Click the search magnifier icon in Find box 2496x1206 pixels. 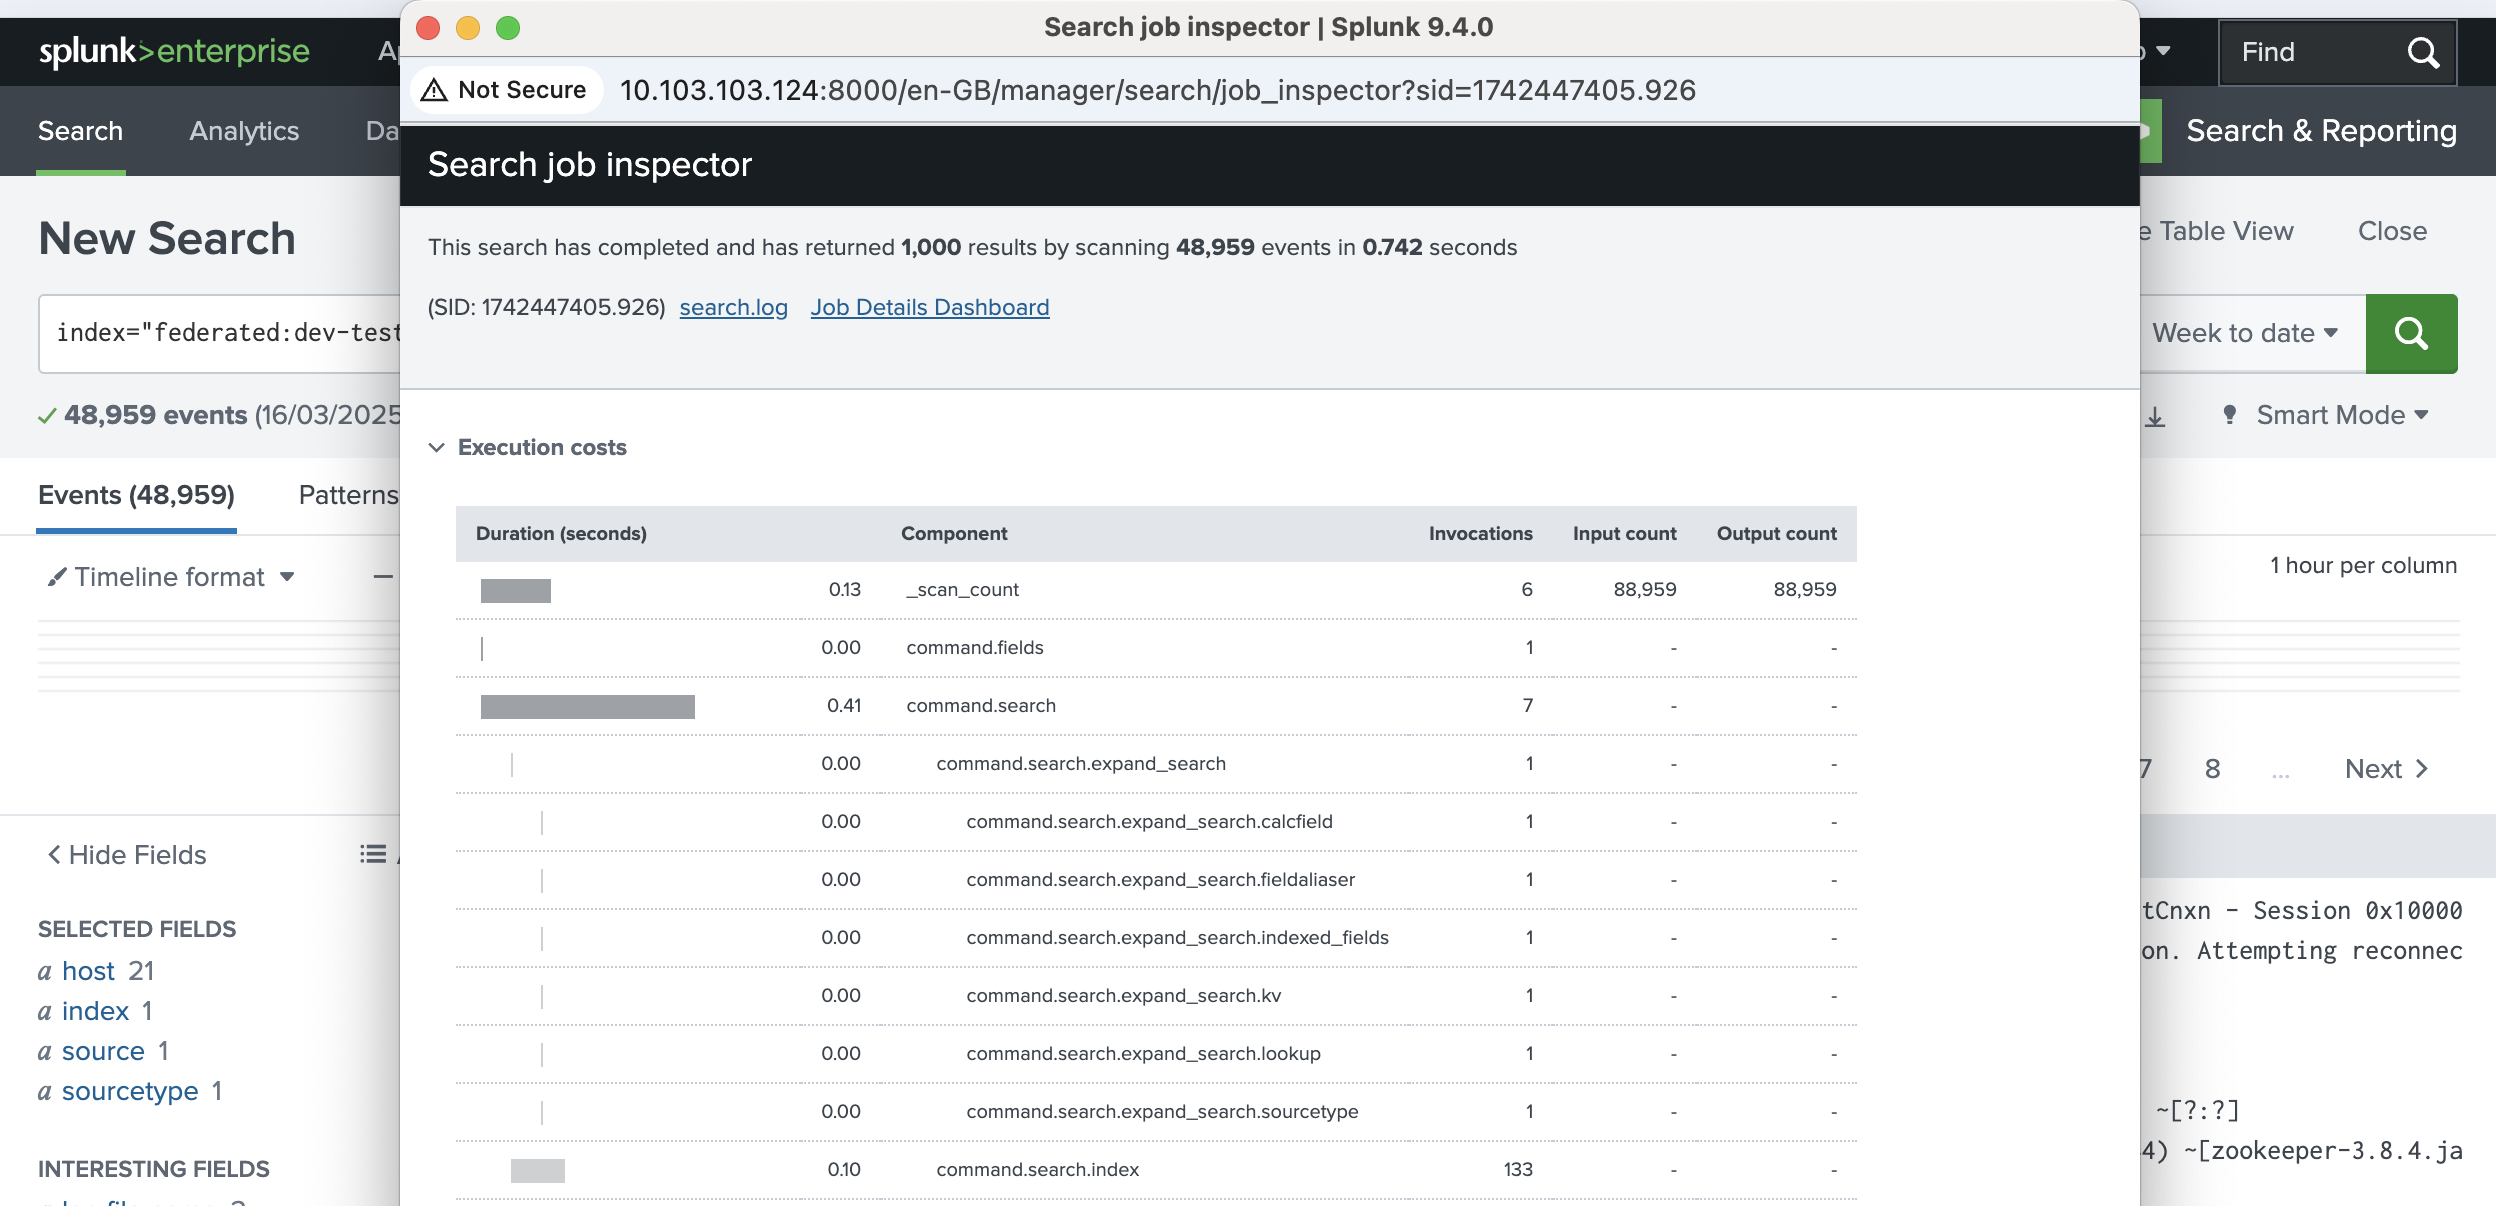tap(2423, 52)
